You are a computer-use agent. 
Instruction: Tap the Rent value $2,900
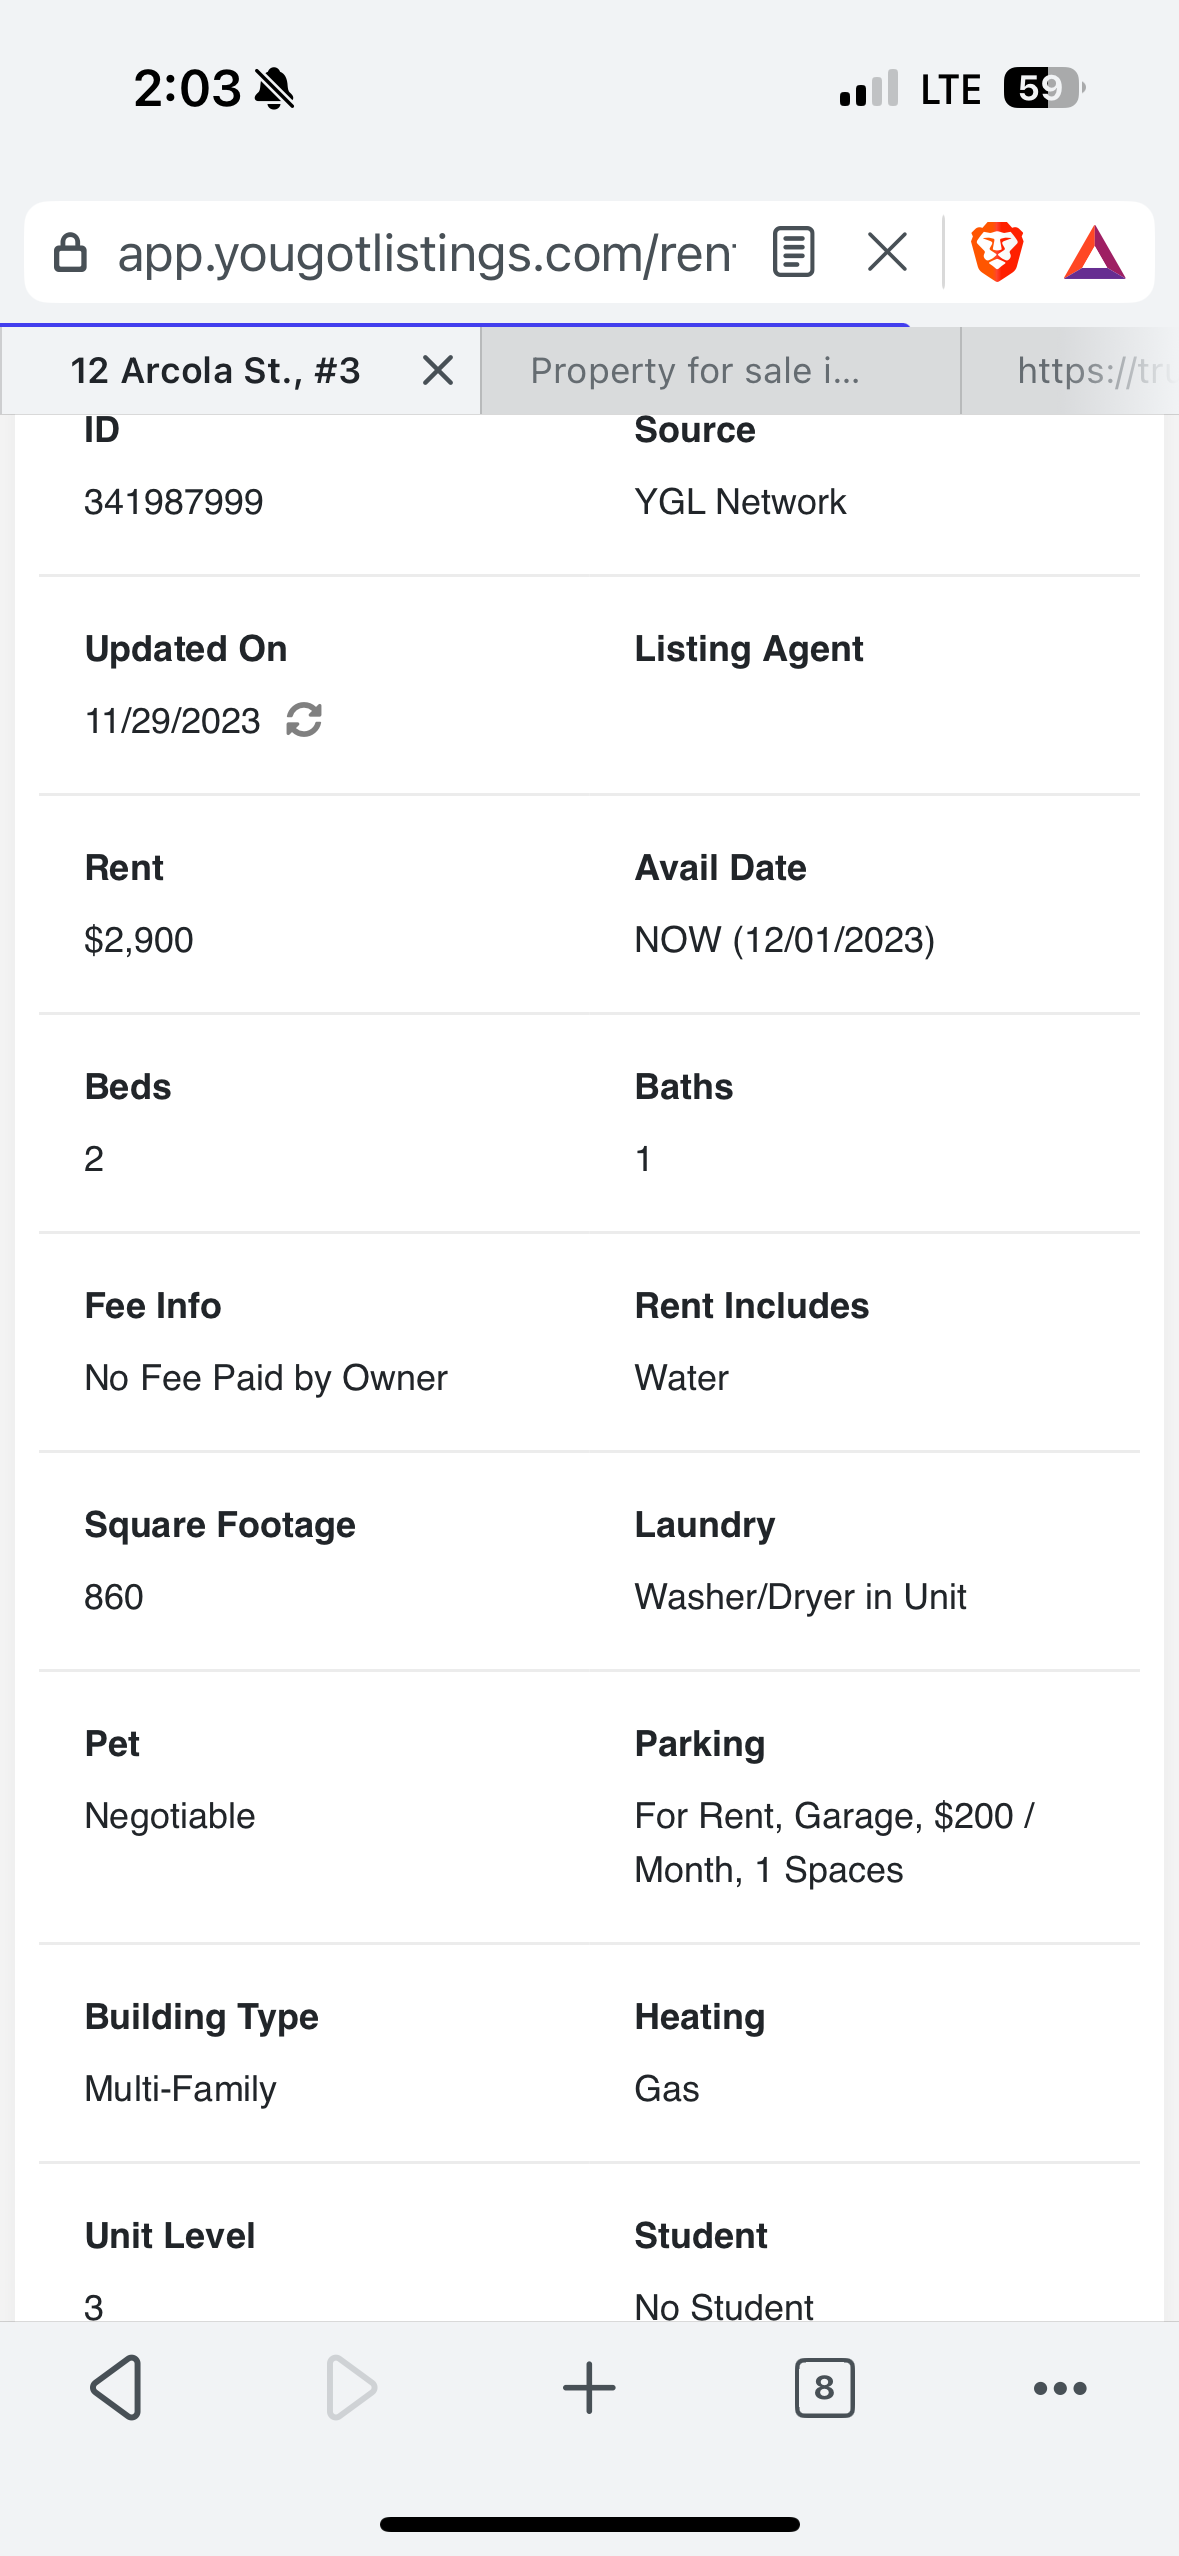pos(139,940)
